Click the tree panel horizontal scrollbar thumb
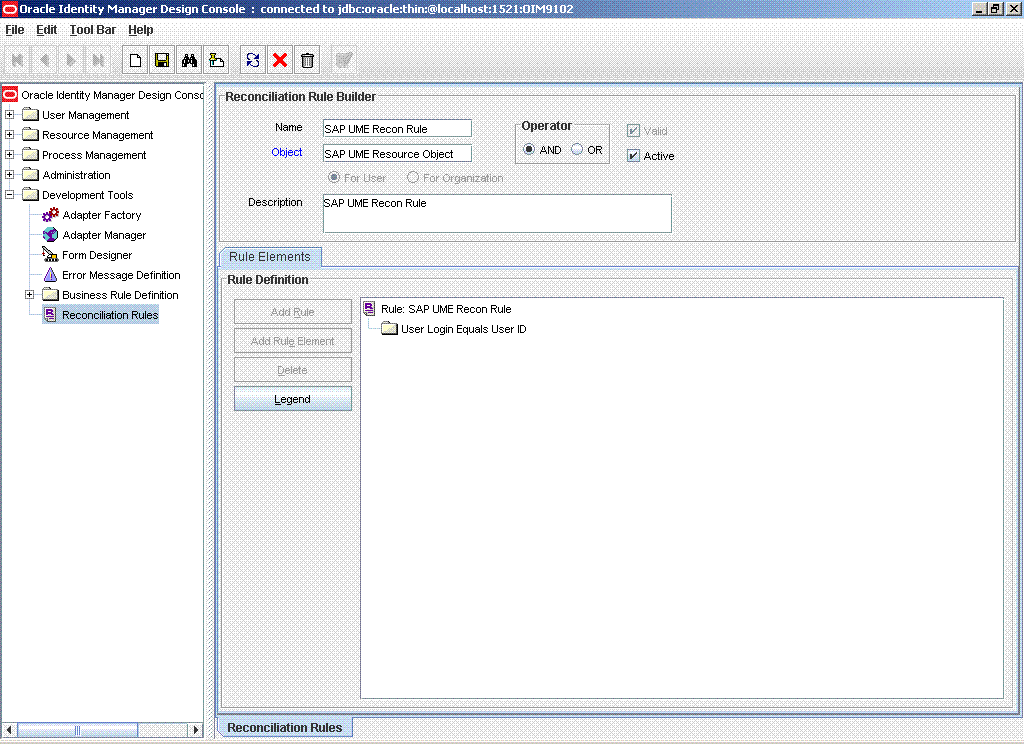This screenshot has width=1024, height=744. (77, 730)
